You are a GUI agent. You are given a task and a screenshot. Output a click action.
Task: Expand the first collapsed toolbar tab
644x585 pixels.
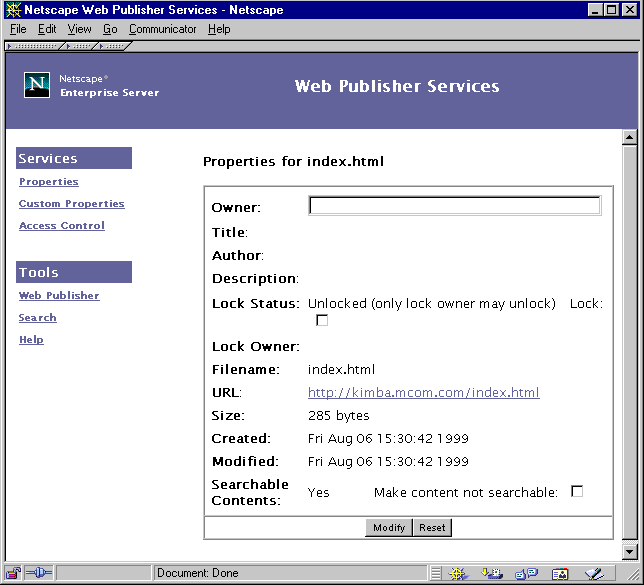[34, 46]
